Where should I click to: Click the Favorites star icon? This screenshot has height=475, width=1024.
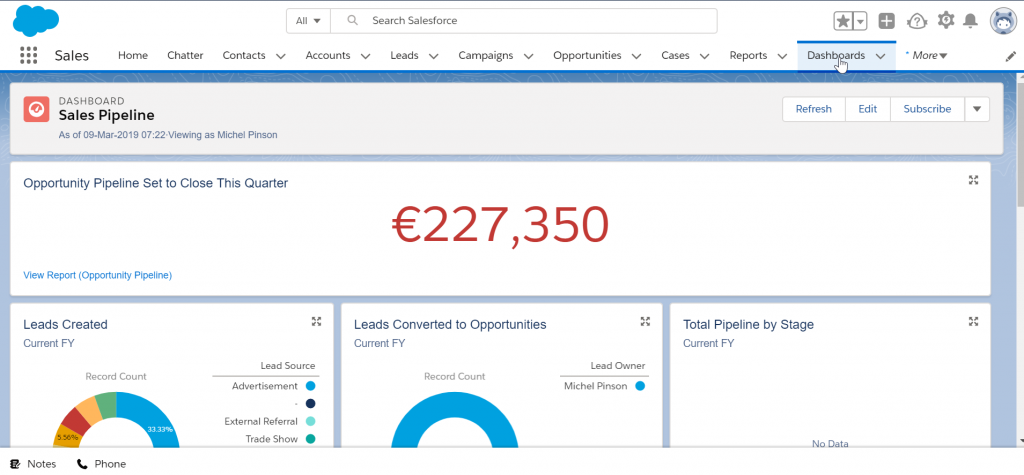843,21
